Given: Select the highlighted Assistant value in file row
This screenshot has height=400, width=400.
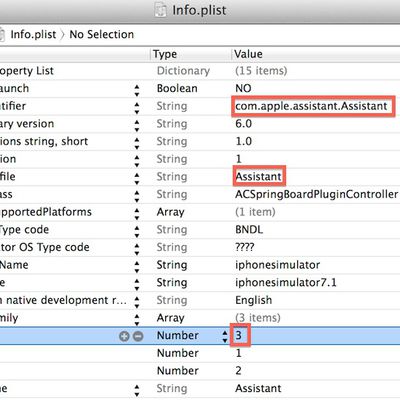Looking at the screenshot, I should (x=258, y=177).
